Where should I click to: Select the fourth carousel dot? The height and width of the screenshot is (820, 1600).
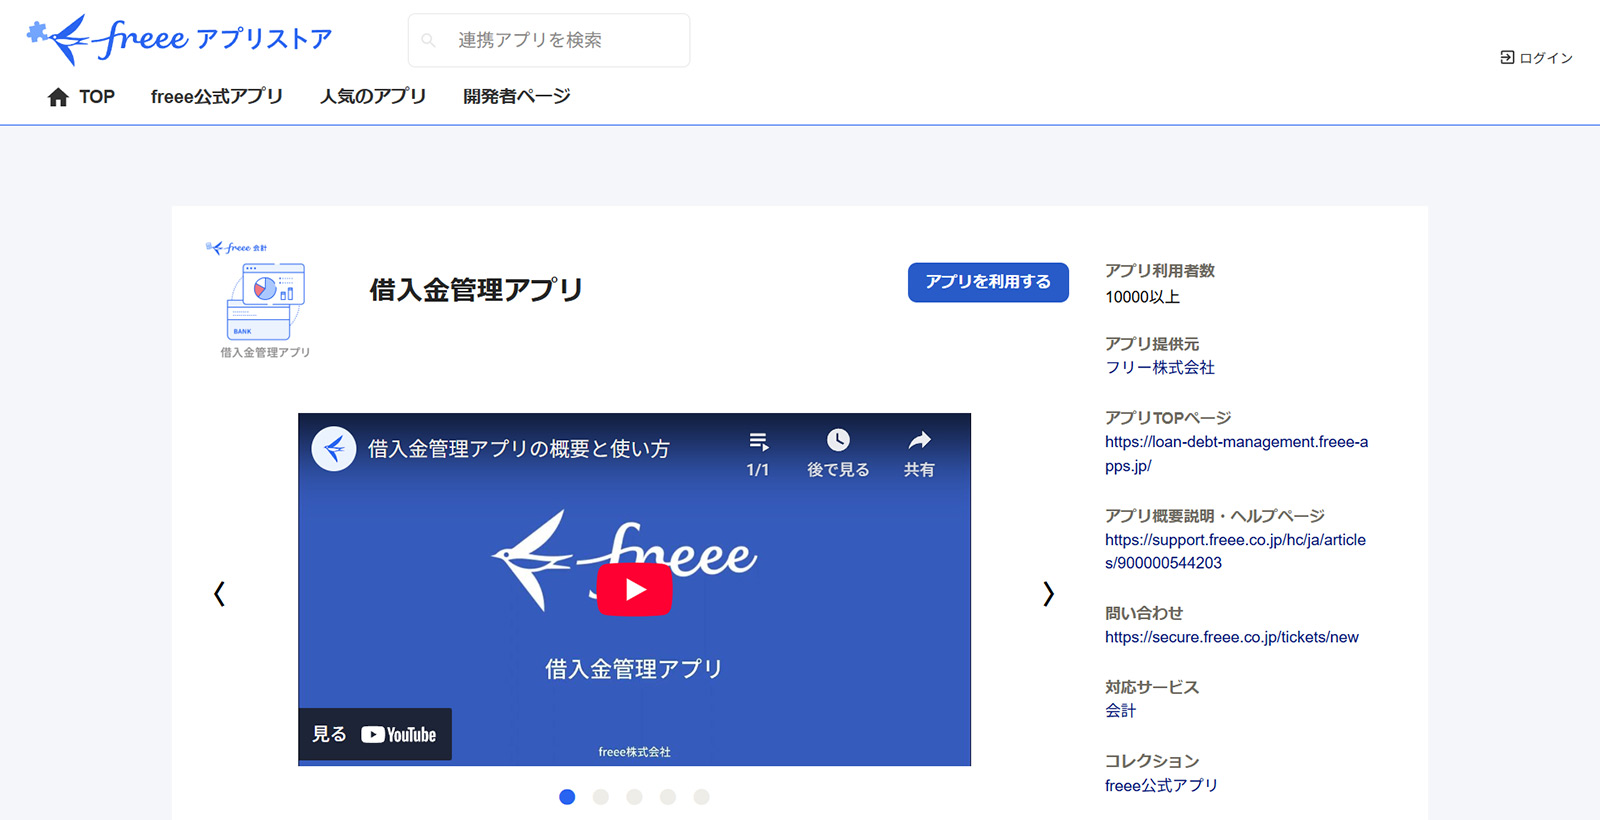668,797
